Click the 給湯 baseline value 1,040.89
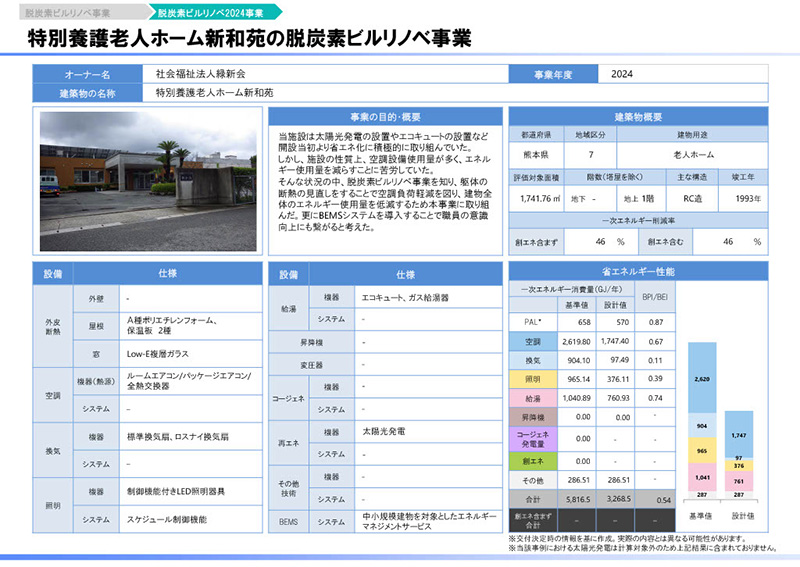The height and width of the screenshot is (567, 800). pyautogui.click(x=577, y=398)
